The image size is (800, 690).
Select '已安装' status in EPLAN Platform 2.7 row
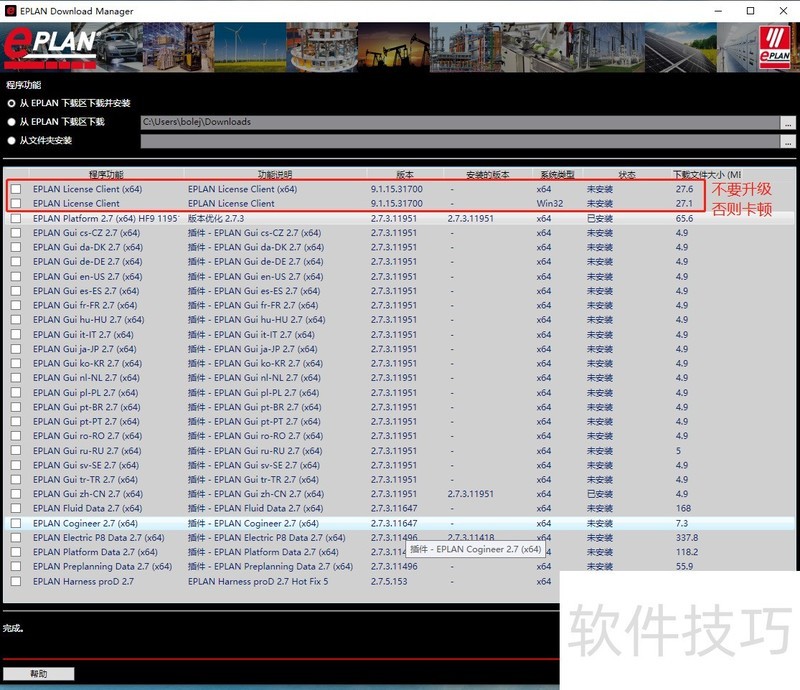599,218
